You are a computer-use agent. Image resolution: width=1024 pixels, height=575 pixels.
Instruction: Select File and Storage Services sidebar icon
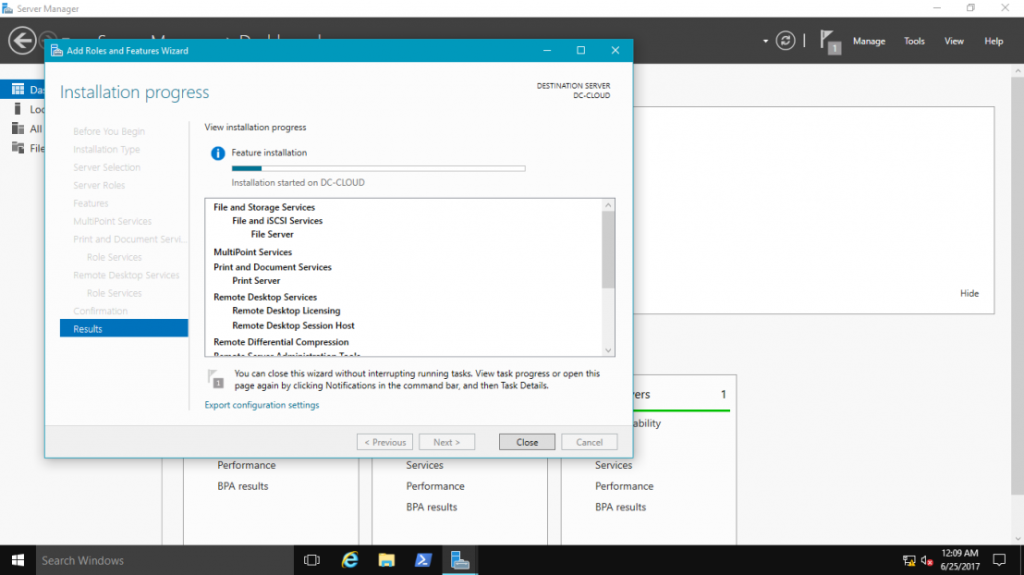(18, 148)
